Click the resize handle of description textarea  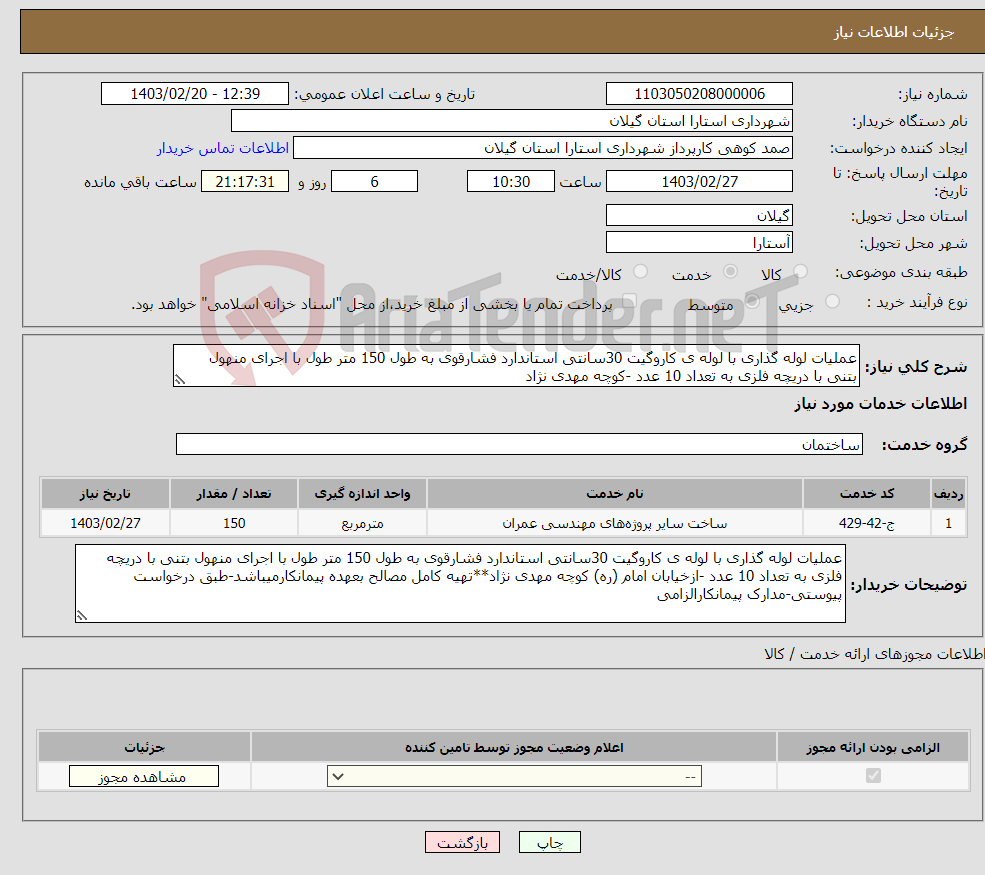[180, 380]
